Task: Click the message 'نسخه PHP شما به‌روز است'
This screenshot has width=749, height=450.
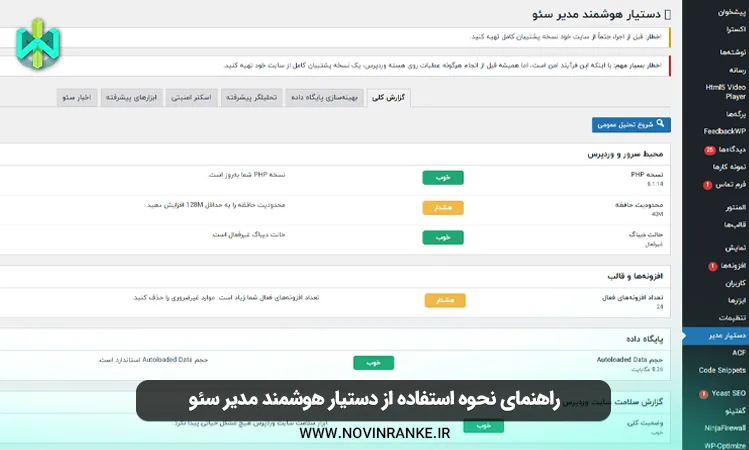Action: point(246,175)
